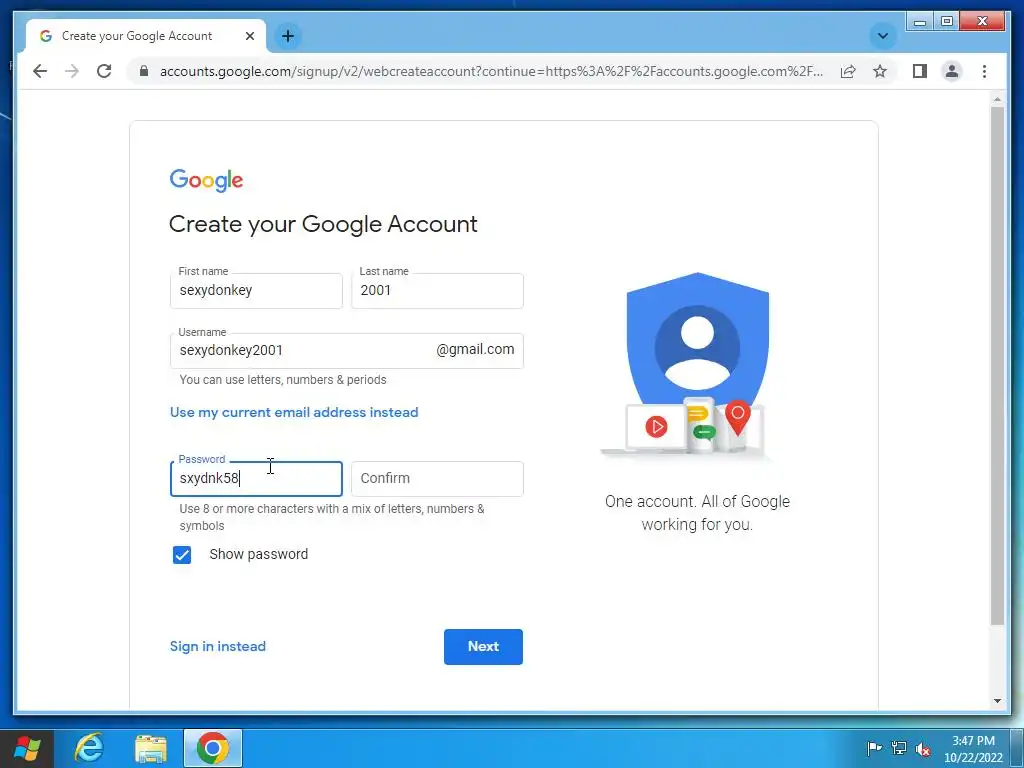Bookmark this page with the star icon
Screen dimensions: 1024x768
(880, 71)
